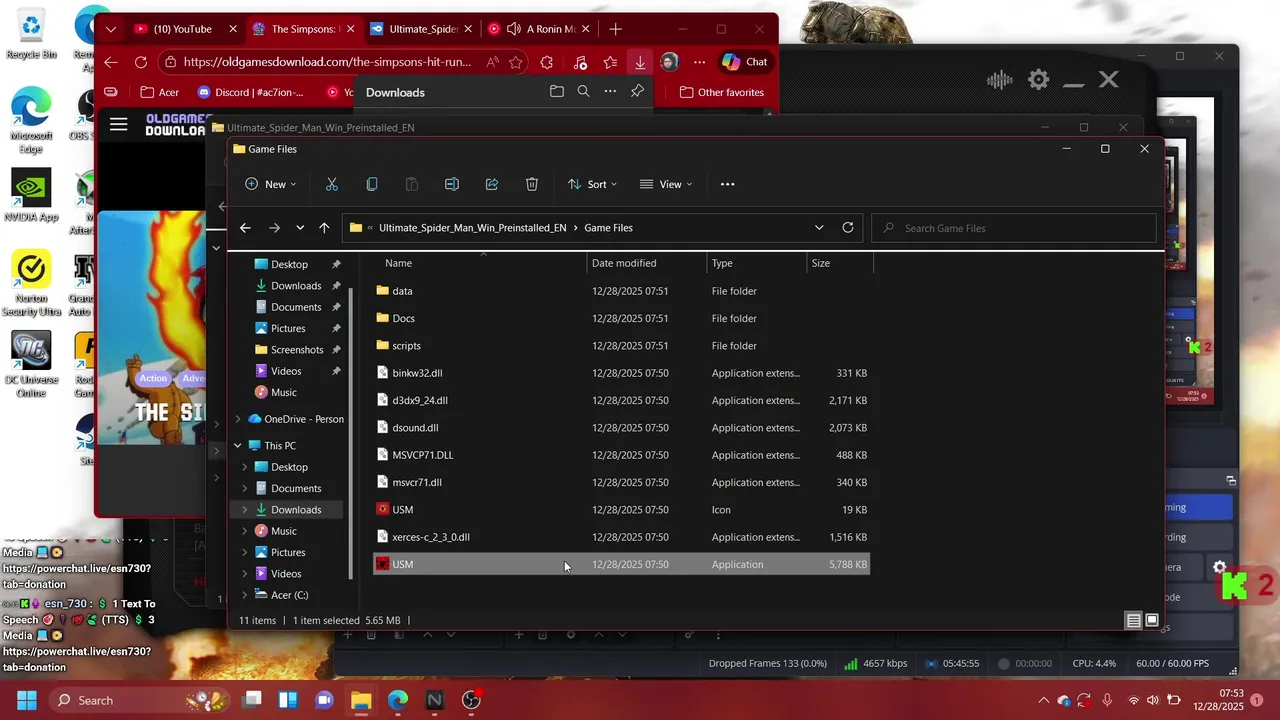Click the Search Game Files box
Screen dimensions: 1280x720
coord(1014,228)
